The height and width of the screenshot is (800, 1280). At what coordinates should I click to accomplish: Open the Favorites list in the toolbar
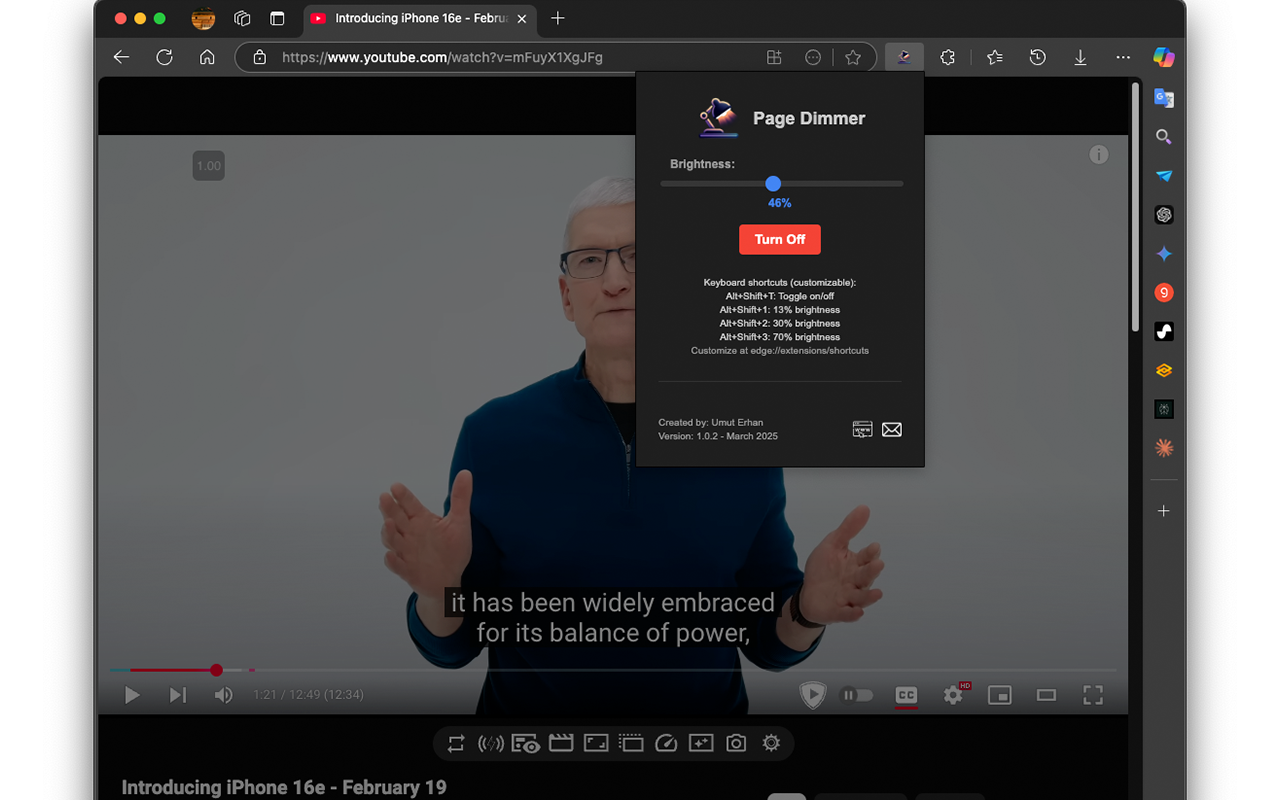click(994, 58)
